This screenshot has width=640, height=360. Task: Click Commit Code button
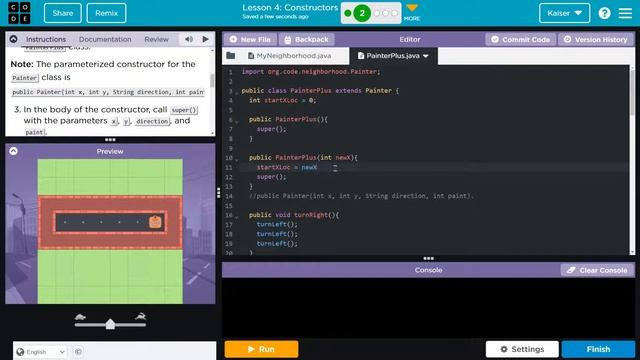tap(520, 40)
